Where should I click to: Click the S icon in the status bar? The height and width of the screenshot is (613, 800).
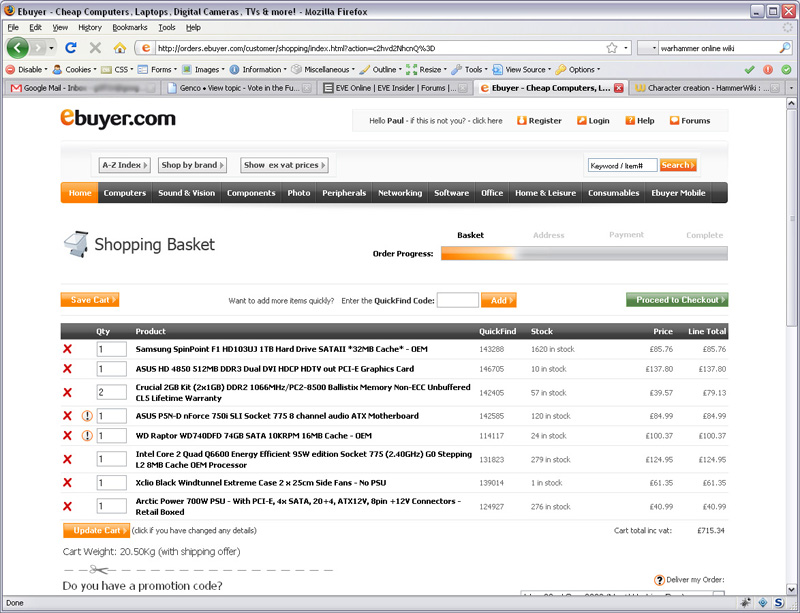[779, 603]
